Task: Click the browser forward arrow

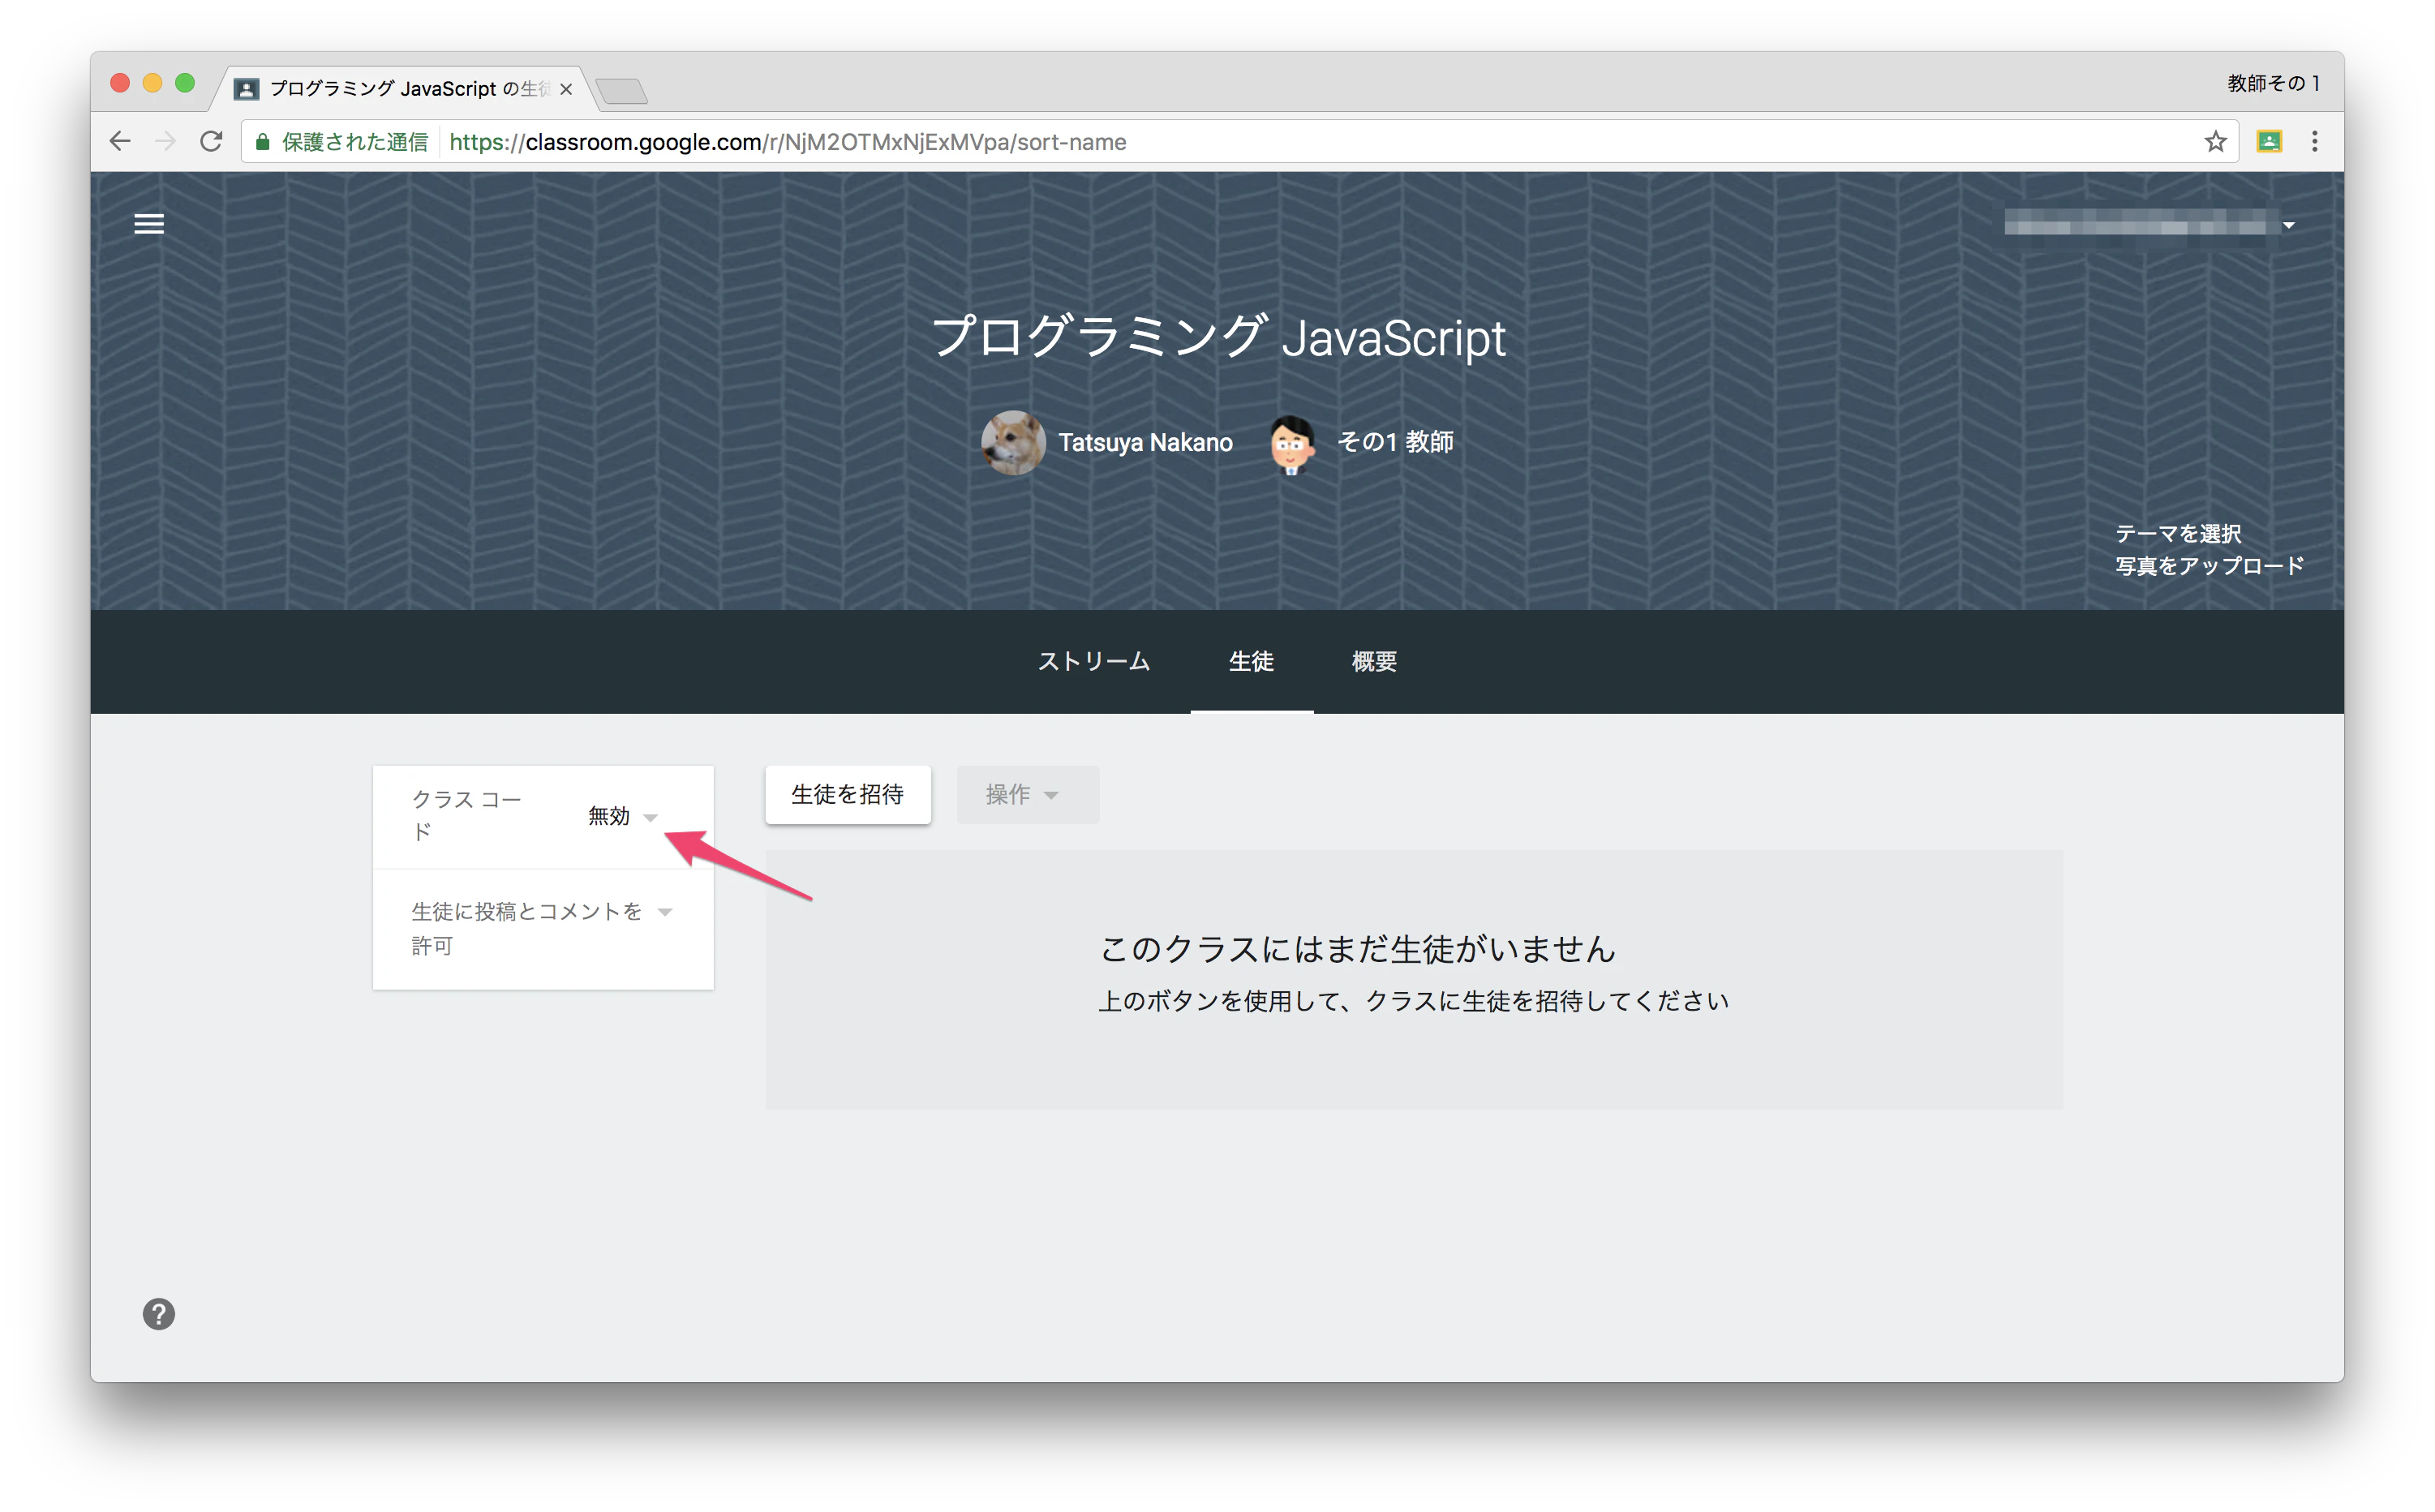Action: (x=165, y=142)
